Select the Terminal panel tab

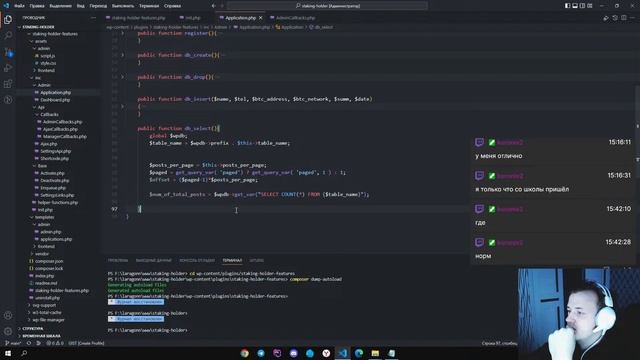pyautogui.click(x=232, y=260)
